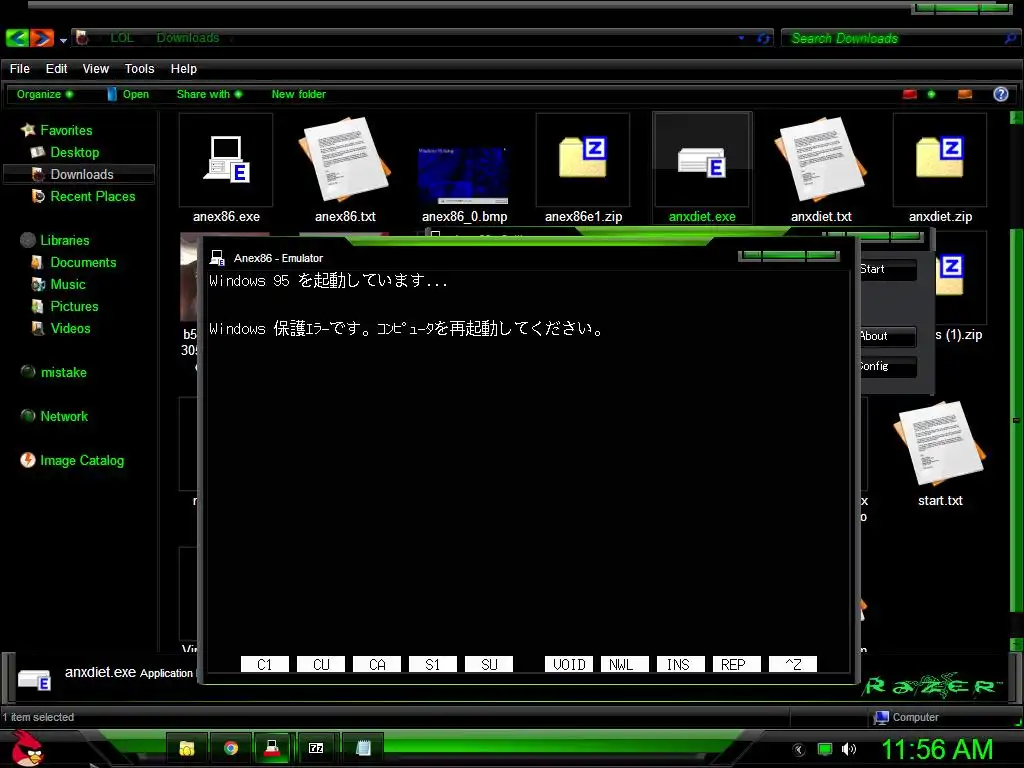
Task: Select Recent Places in Favorites
Action: tap(93, 196)
